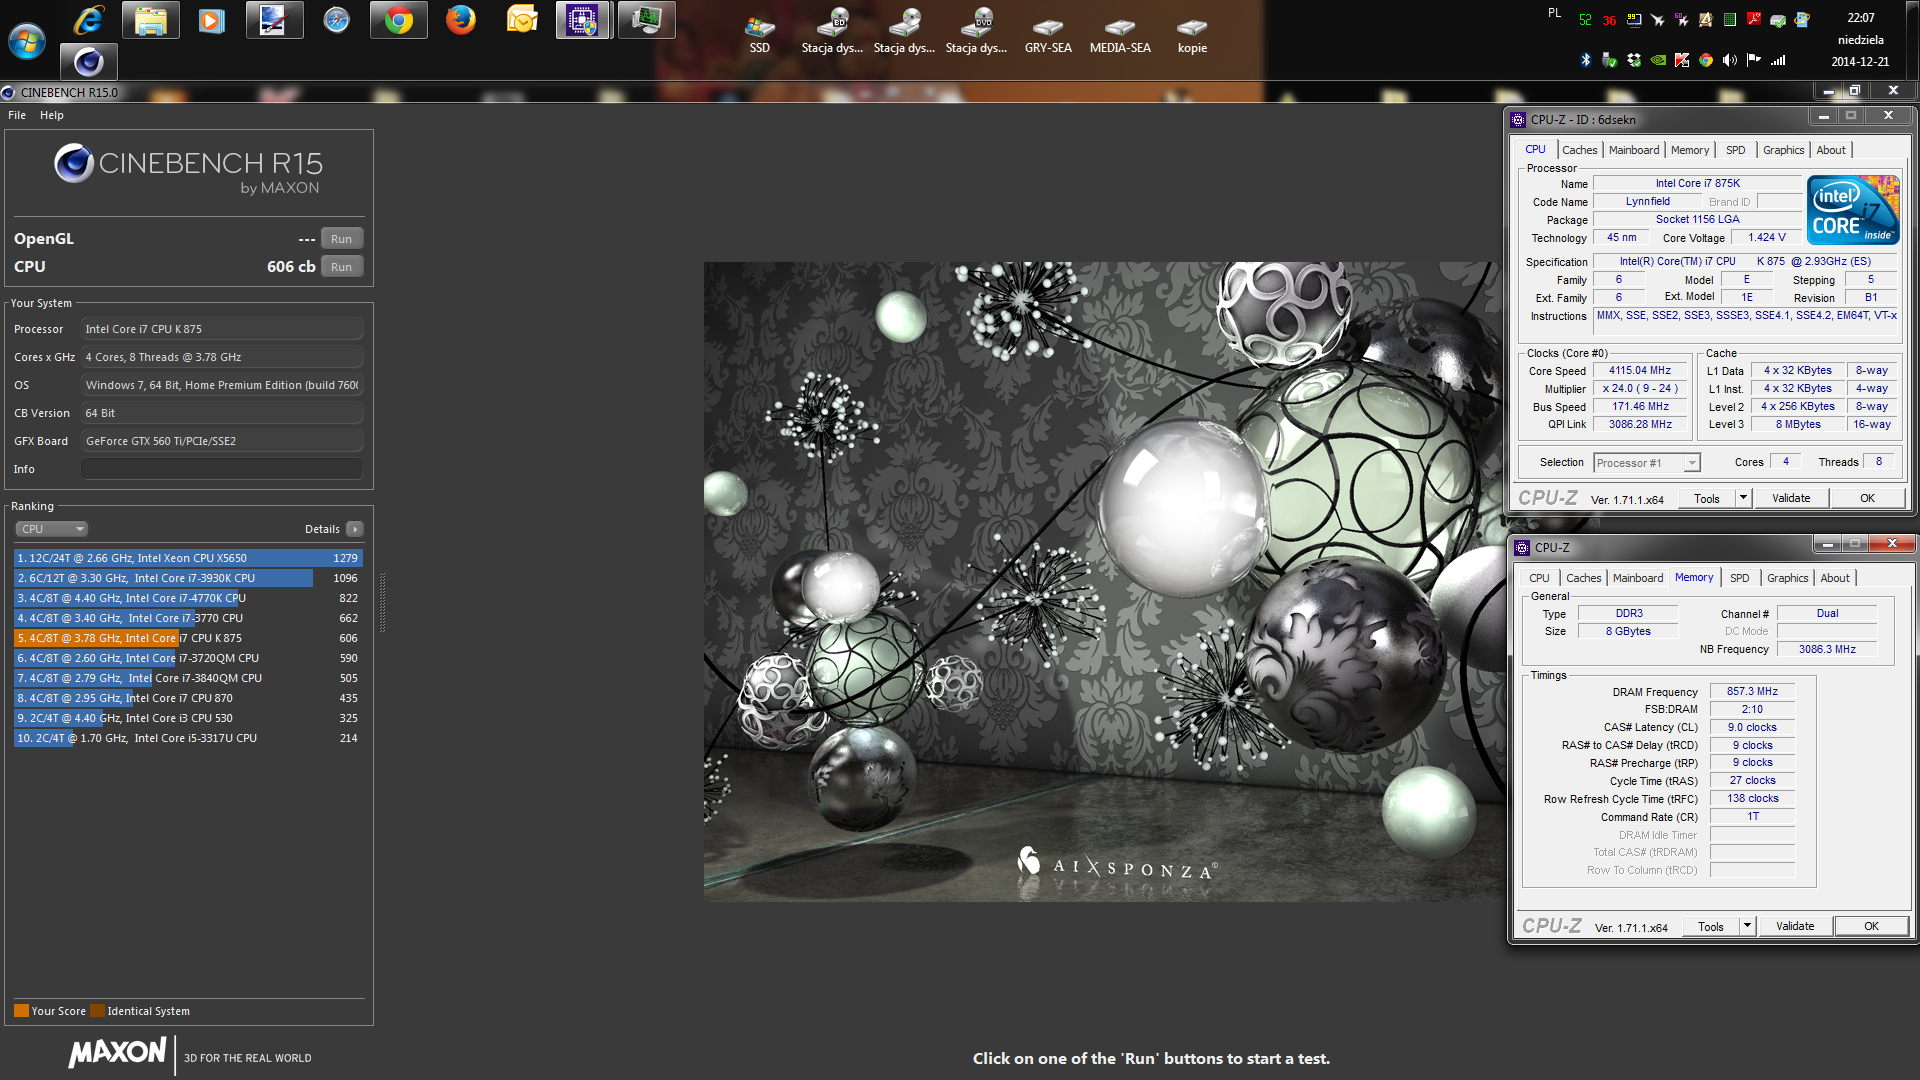Launch Google Chrome from the taskbar
Viewport: 1920px width, 1080px height.
tap(399, 20)
